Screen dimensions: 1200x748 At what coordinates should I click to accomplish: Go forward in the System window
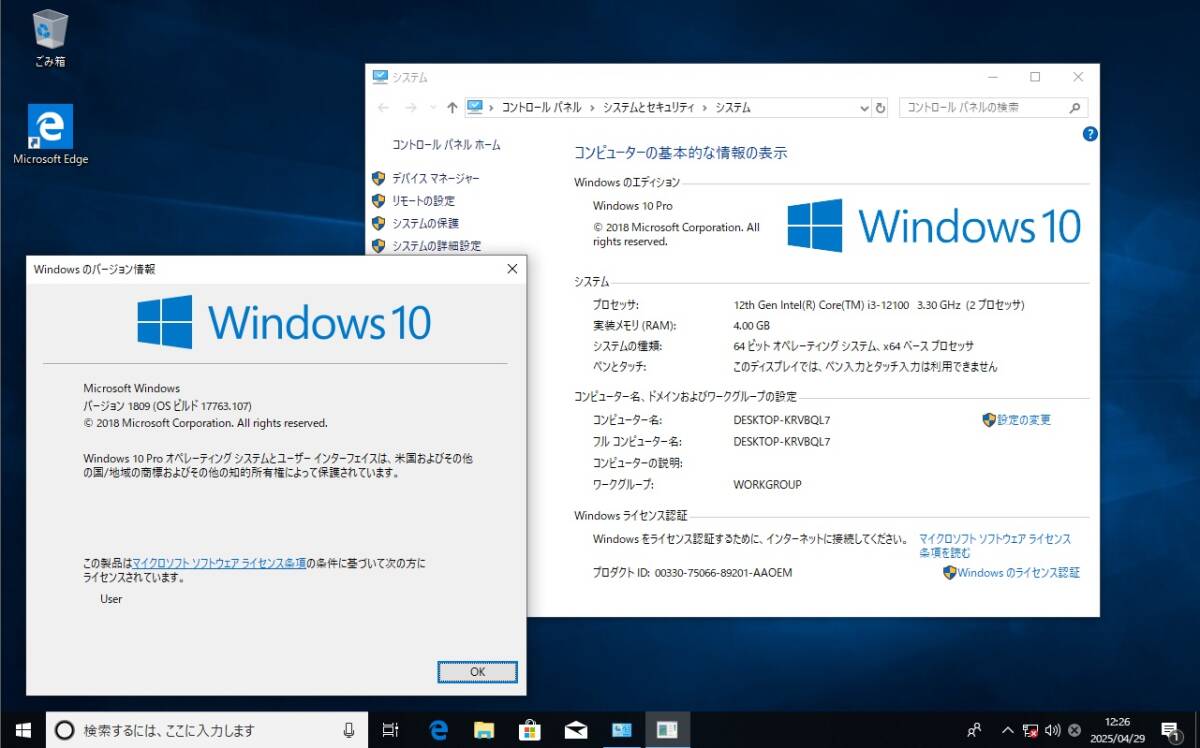tap(410, 108)
